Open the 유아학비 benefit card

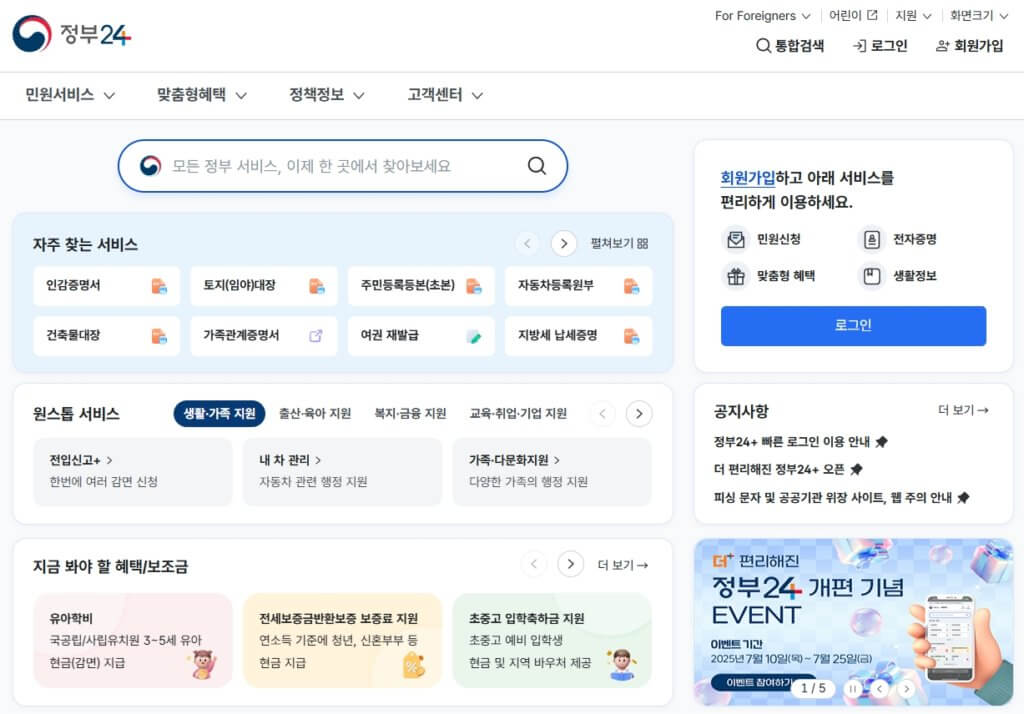coord(133,640)
